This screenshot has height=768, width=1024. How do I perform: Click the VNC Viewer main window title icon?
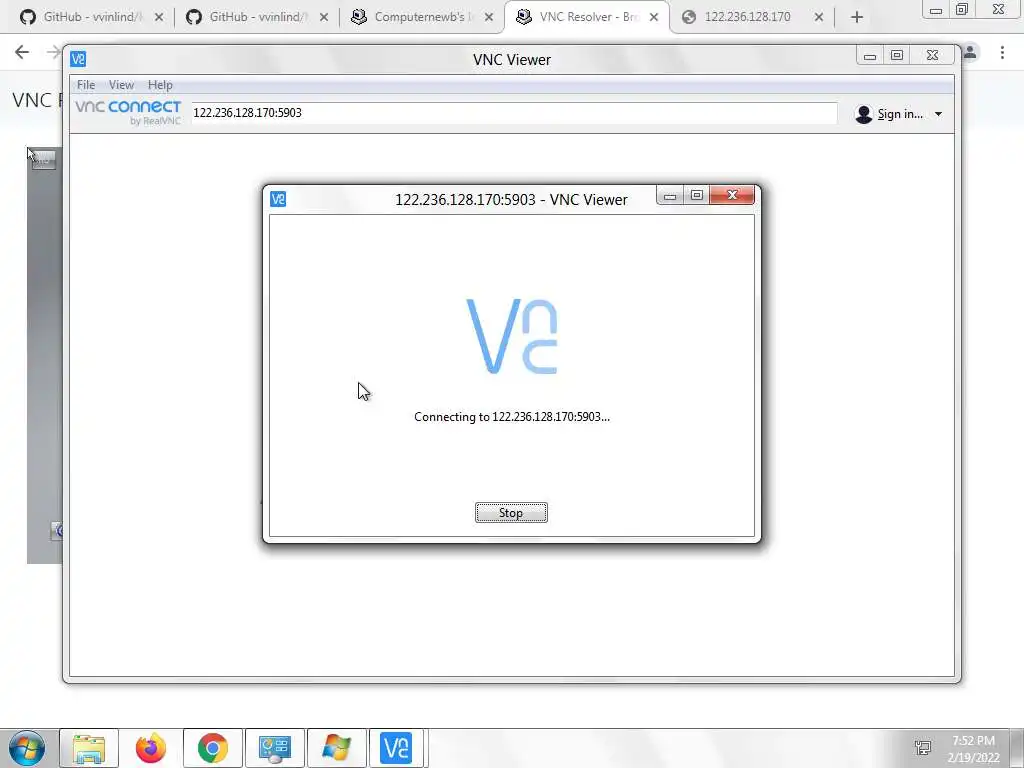click(x=78, y=59)
